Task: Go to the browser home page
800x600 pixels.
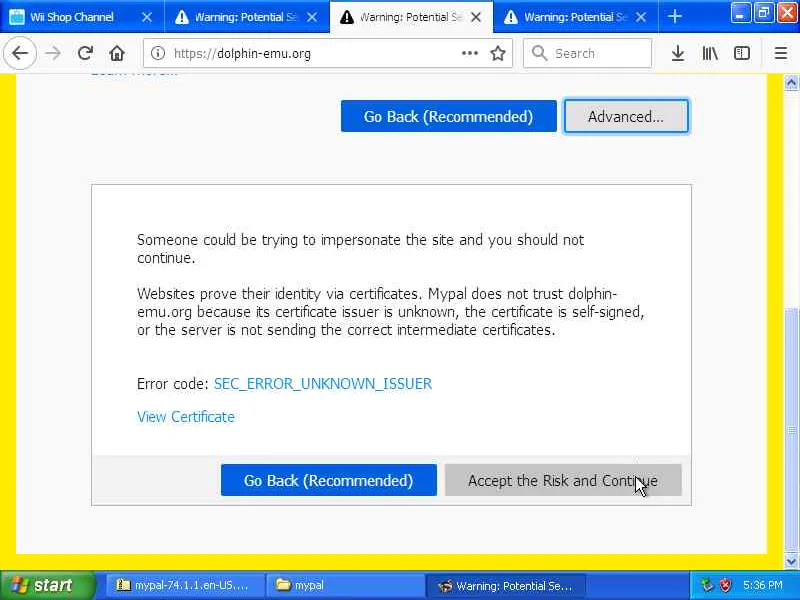Action: (117, 53)
